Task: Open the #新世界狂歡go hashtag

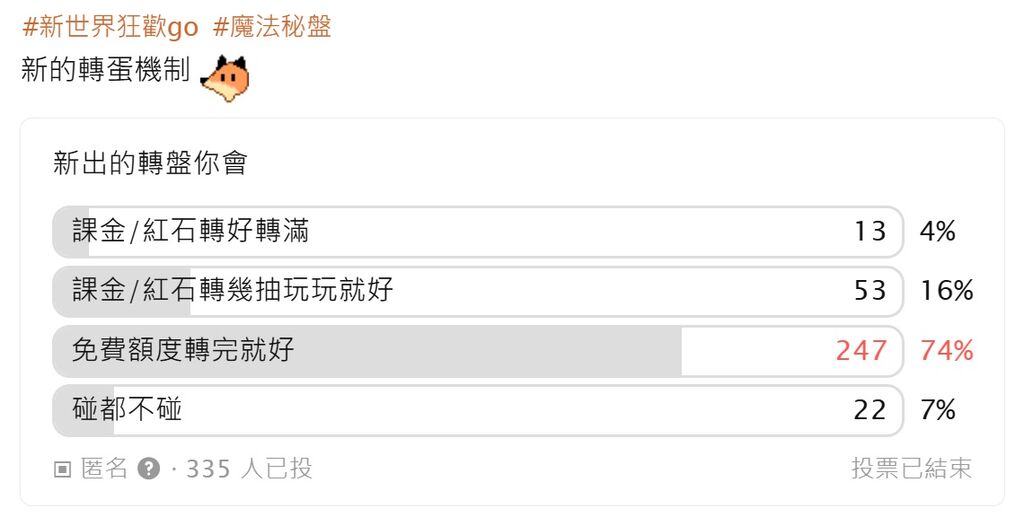Action: click(x=110, y=27)
